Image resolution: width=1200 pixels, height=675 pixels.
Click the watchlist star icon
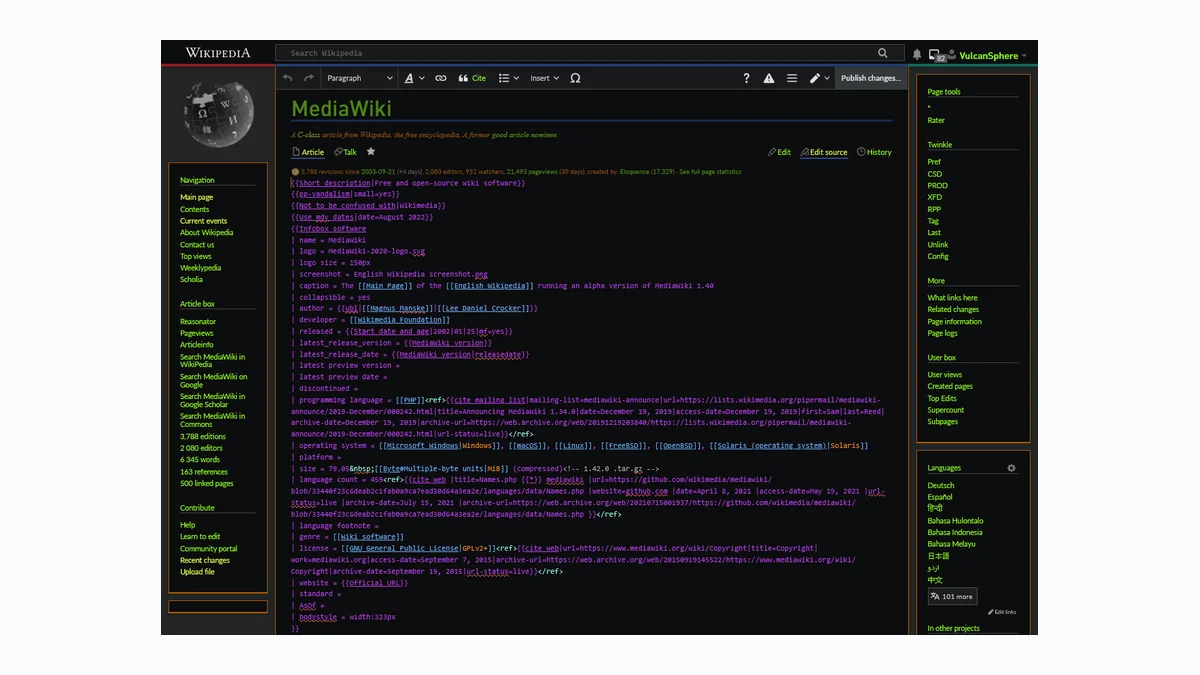point(371,152)
